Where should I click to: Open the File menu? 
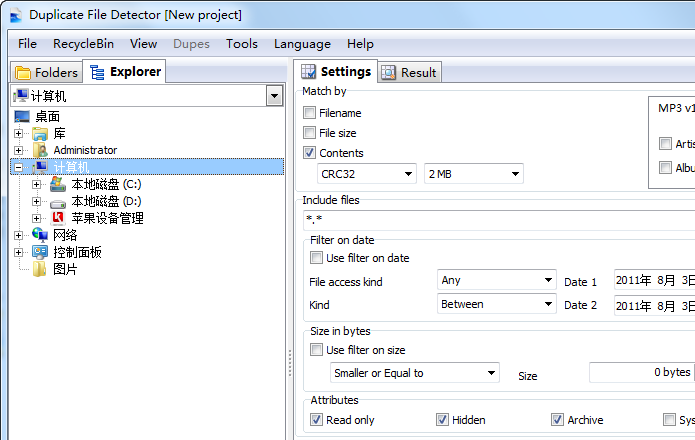tap(27, 44)
